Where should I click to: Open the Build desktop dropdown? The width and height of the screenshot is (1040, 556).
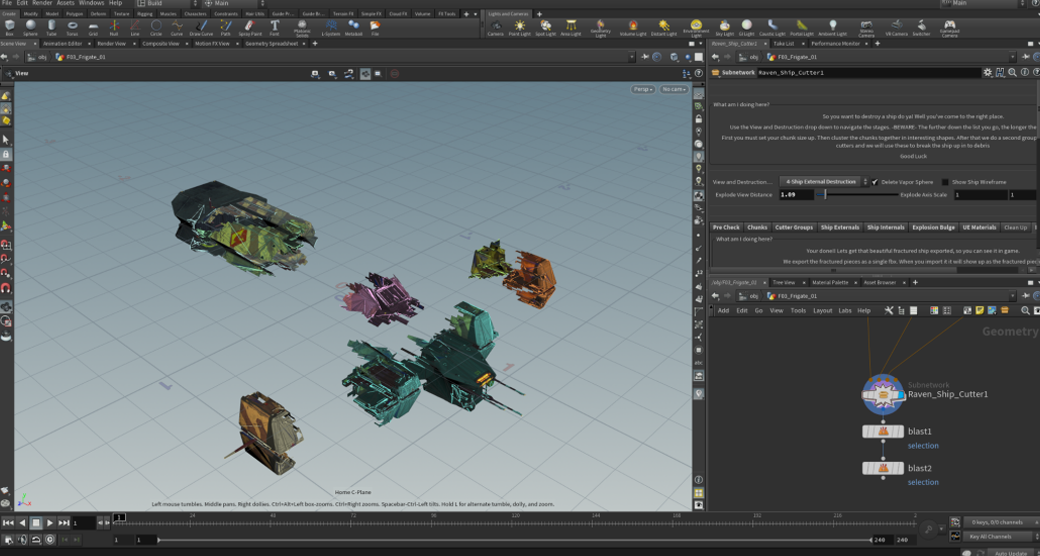point(167,3)
